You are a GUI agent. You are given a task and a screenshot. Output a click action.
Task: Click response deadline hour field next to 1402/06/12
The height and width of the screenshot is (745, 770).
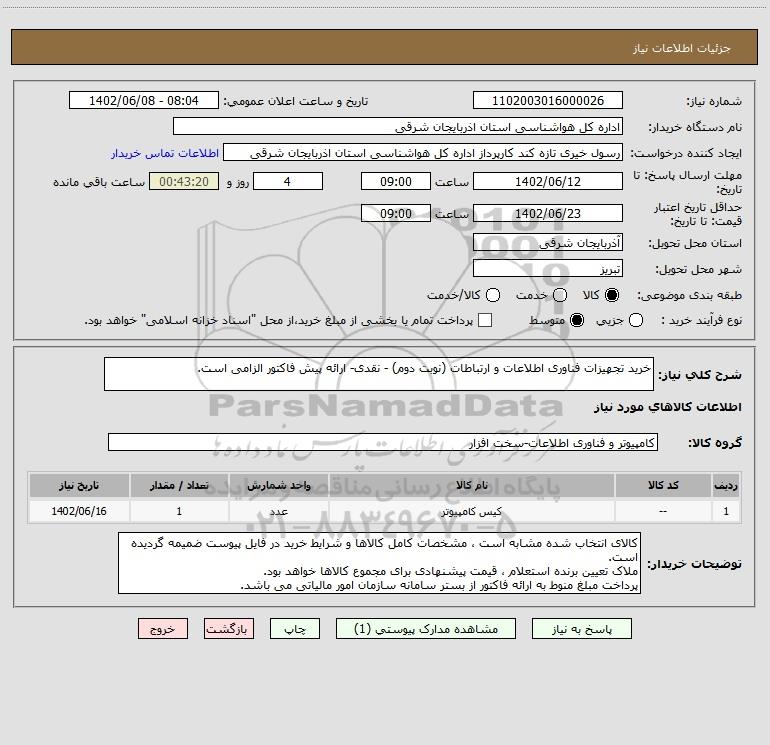(x=396, y=181)
